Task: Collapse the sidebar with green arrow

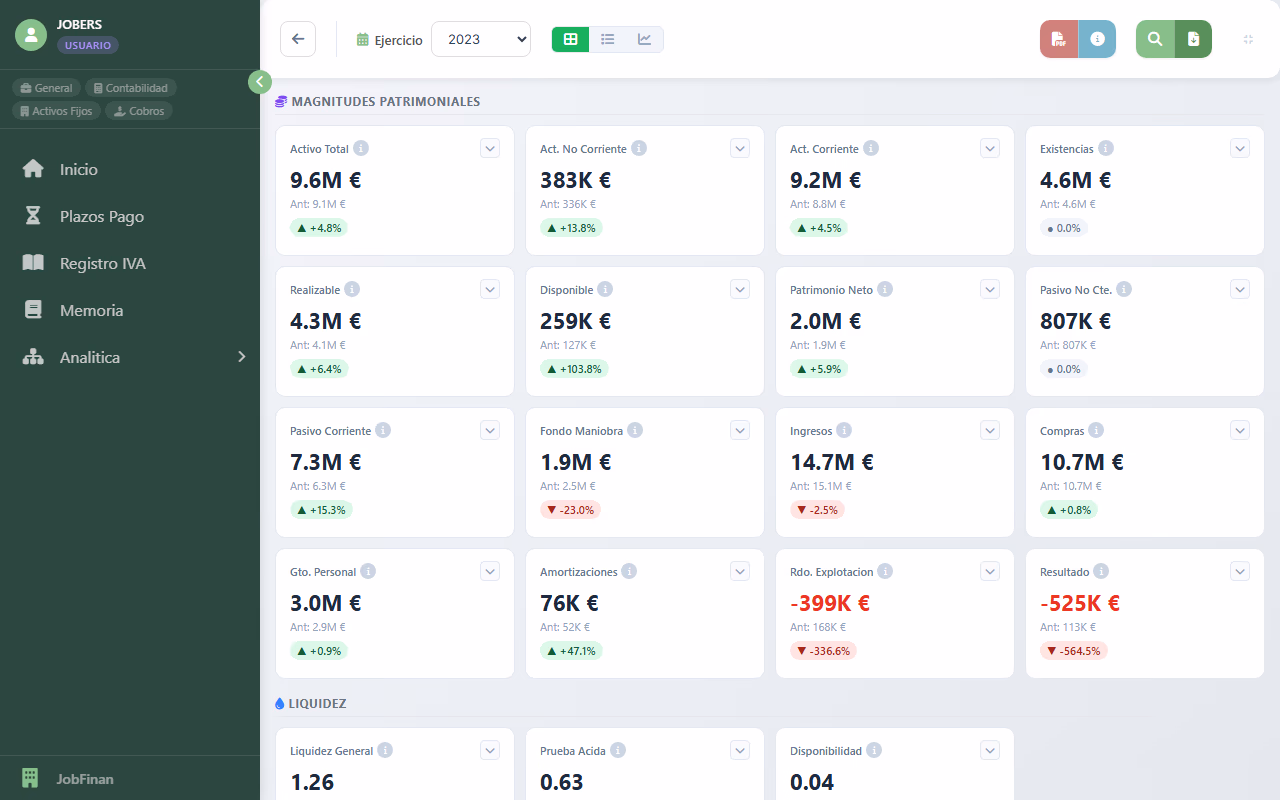Action: pyautogui.click(x=260, y=82)
